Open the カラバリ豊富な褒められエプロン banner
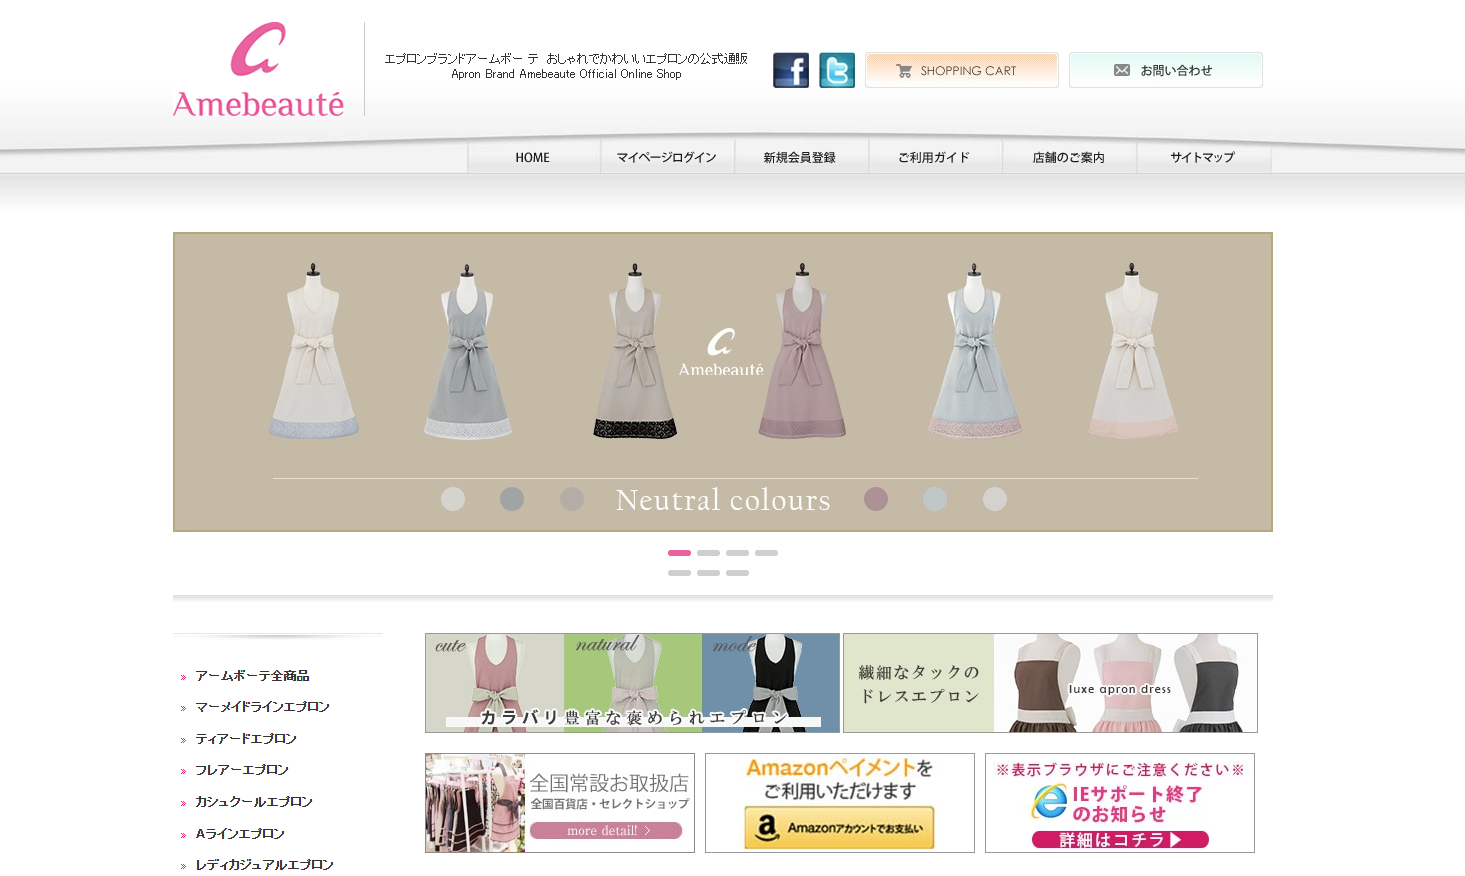This screenshot has height=876, width=1465. 632,683
